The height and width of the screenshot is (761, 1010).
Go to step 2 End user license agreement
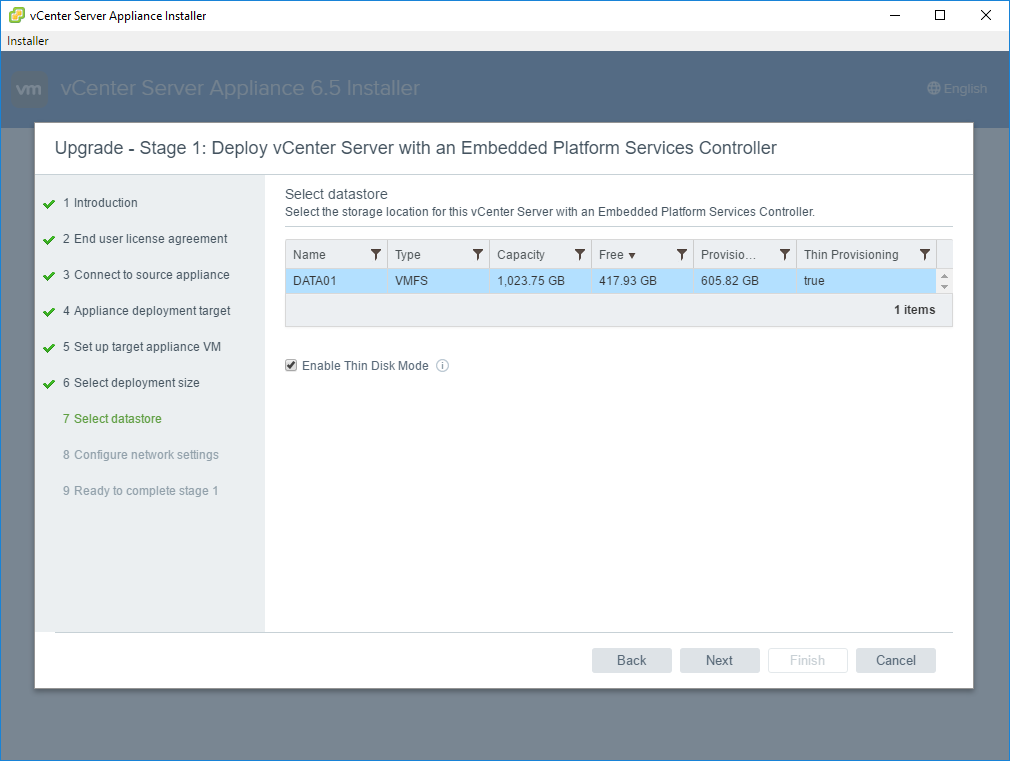tap(145, 238)
